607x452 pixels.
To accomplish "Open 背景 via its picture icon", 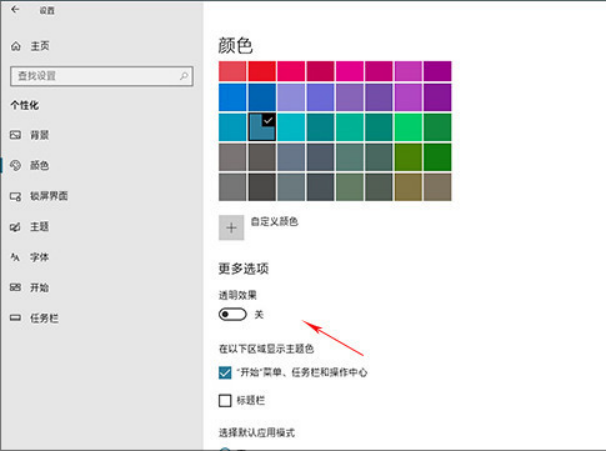I will click(x=15, y=135).
